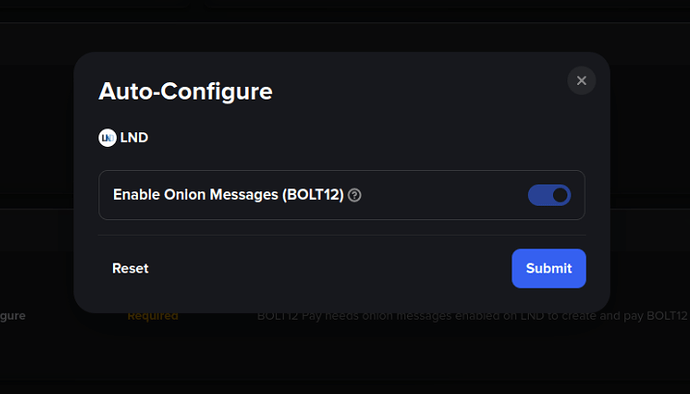
Task: Click the partially hidden "gure" text behind dialog
Action: pyautogui.click(x=13, y=316)
